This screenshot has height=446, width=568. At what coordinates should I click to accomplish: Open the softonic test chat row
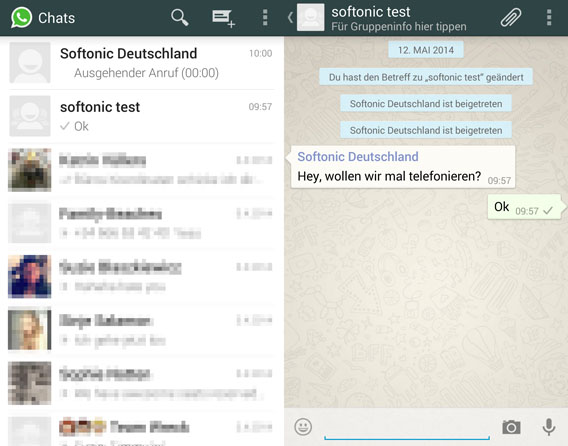141,116
